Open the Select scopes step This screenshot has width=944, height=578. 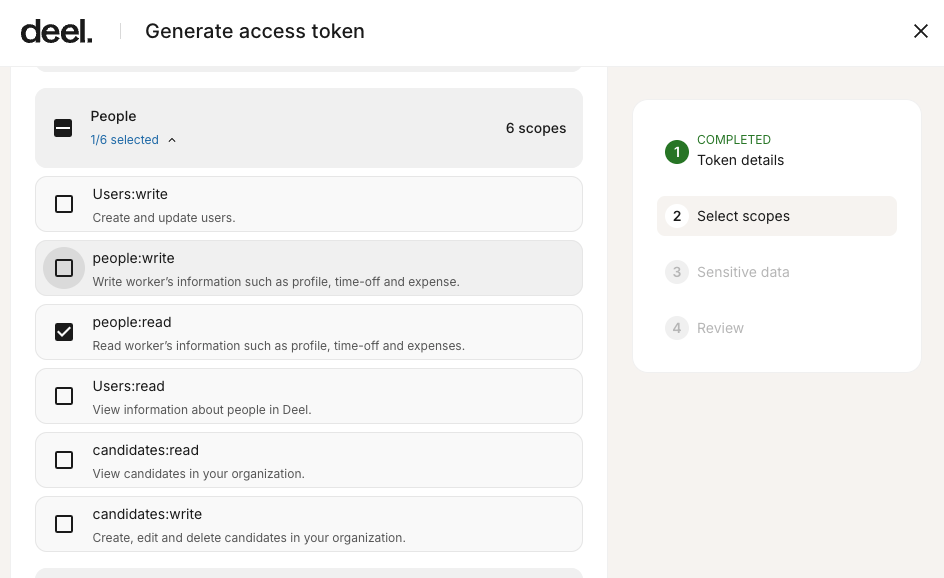743,216
